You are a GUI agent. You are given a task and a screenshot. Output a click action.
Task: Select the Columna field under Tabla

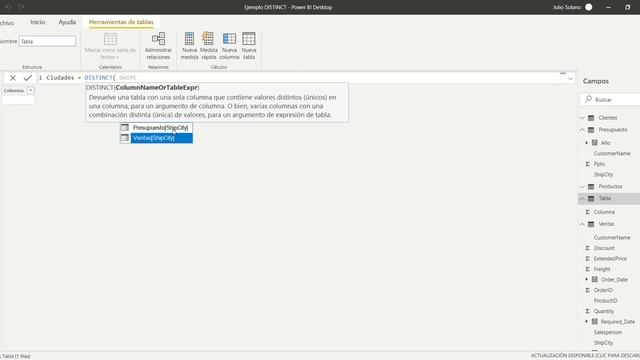point(604,212)
